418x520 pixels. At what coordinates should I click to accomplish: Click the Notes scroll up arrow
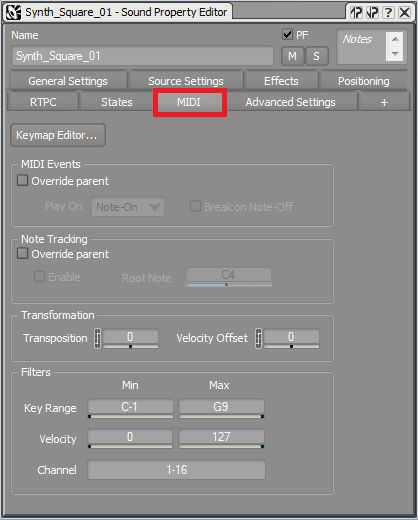pyautogui.click(x=395, y=39)
